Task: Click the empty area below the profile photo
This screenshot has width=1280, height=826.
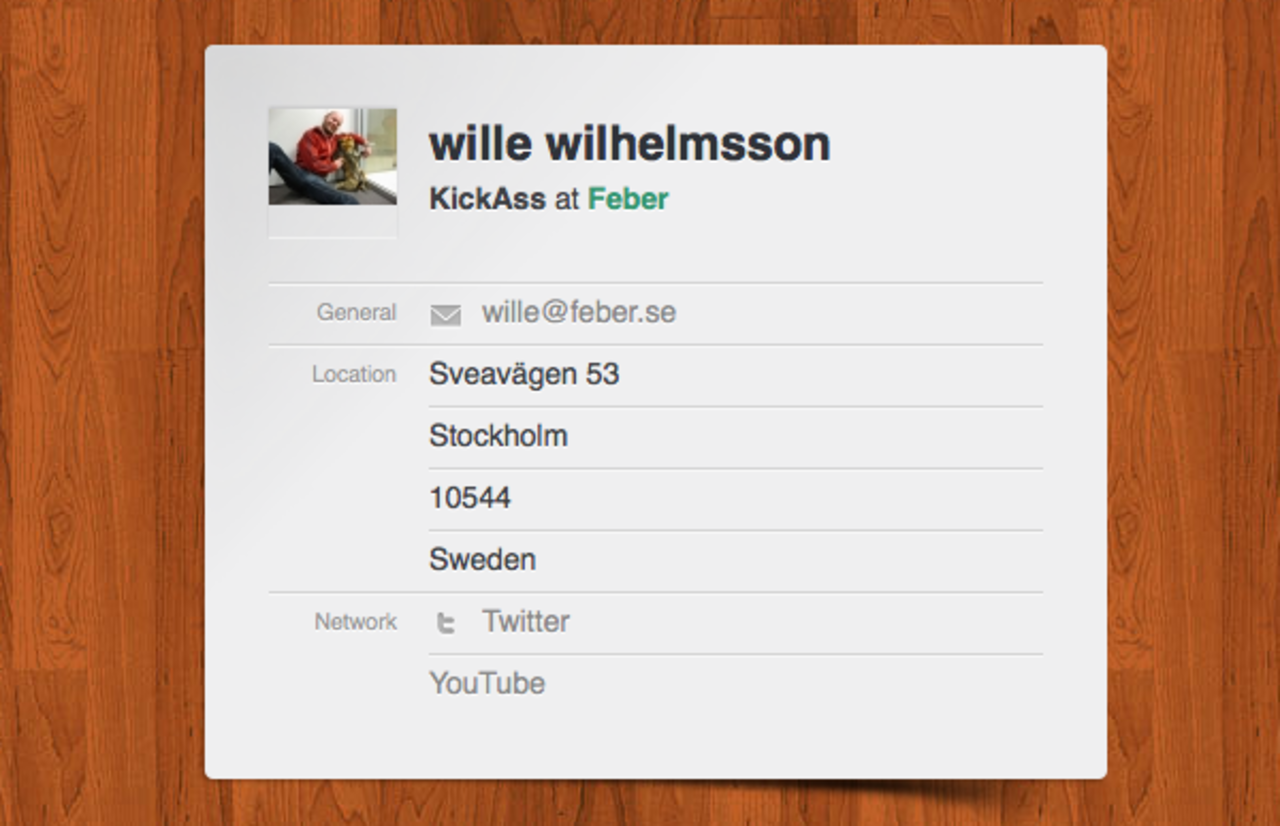Action: [332, 222]
